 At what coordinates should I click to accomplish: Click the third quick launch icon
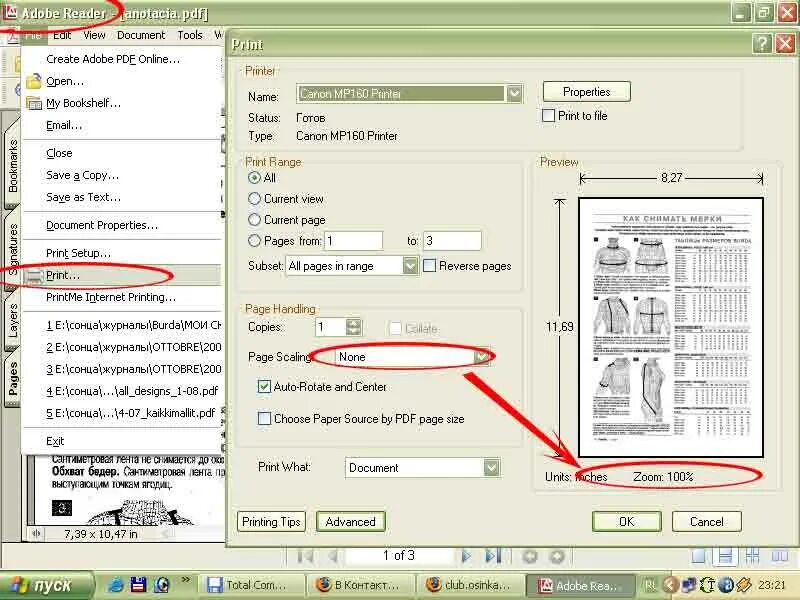pos(161,585)
